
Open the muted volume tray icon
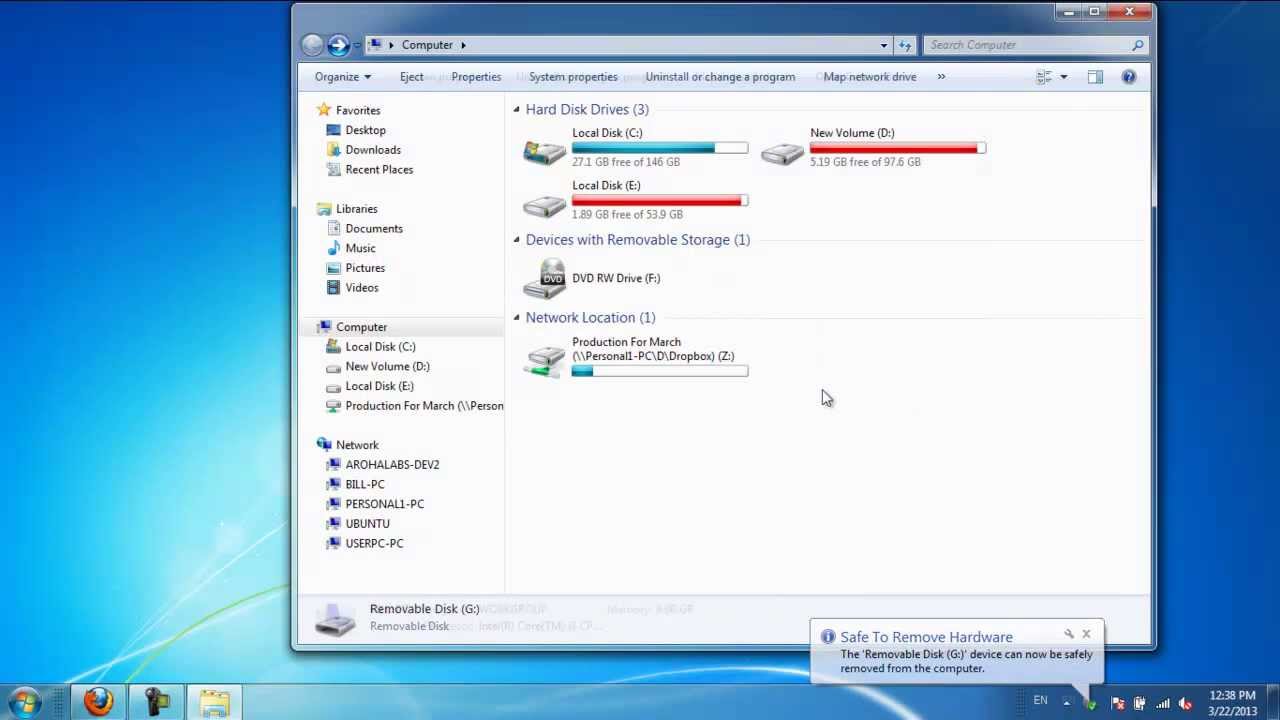point(1185,703)
